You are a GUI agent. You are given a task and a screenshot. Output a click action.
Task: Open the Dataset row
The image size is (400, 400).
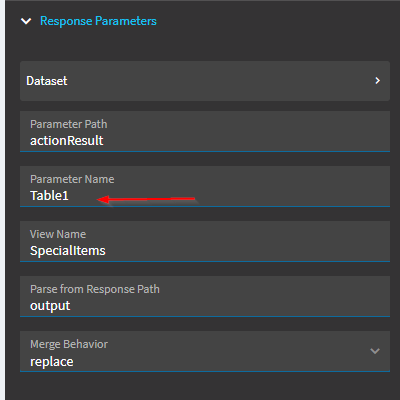[x=205, y=81]
